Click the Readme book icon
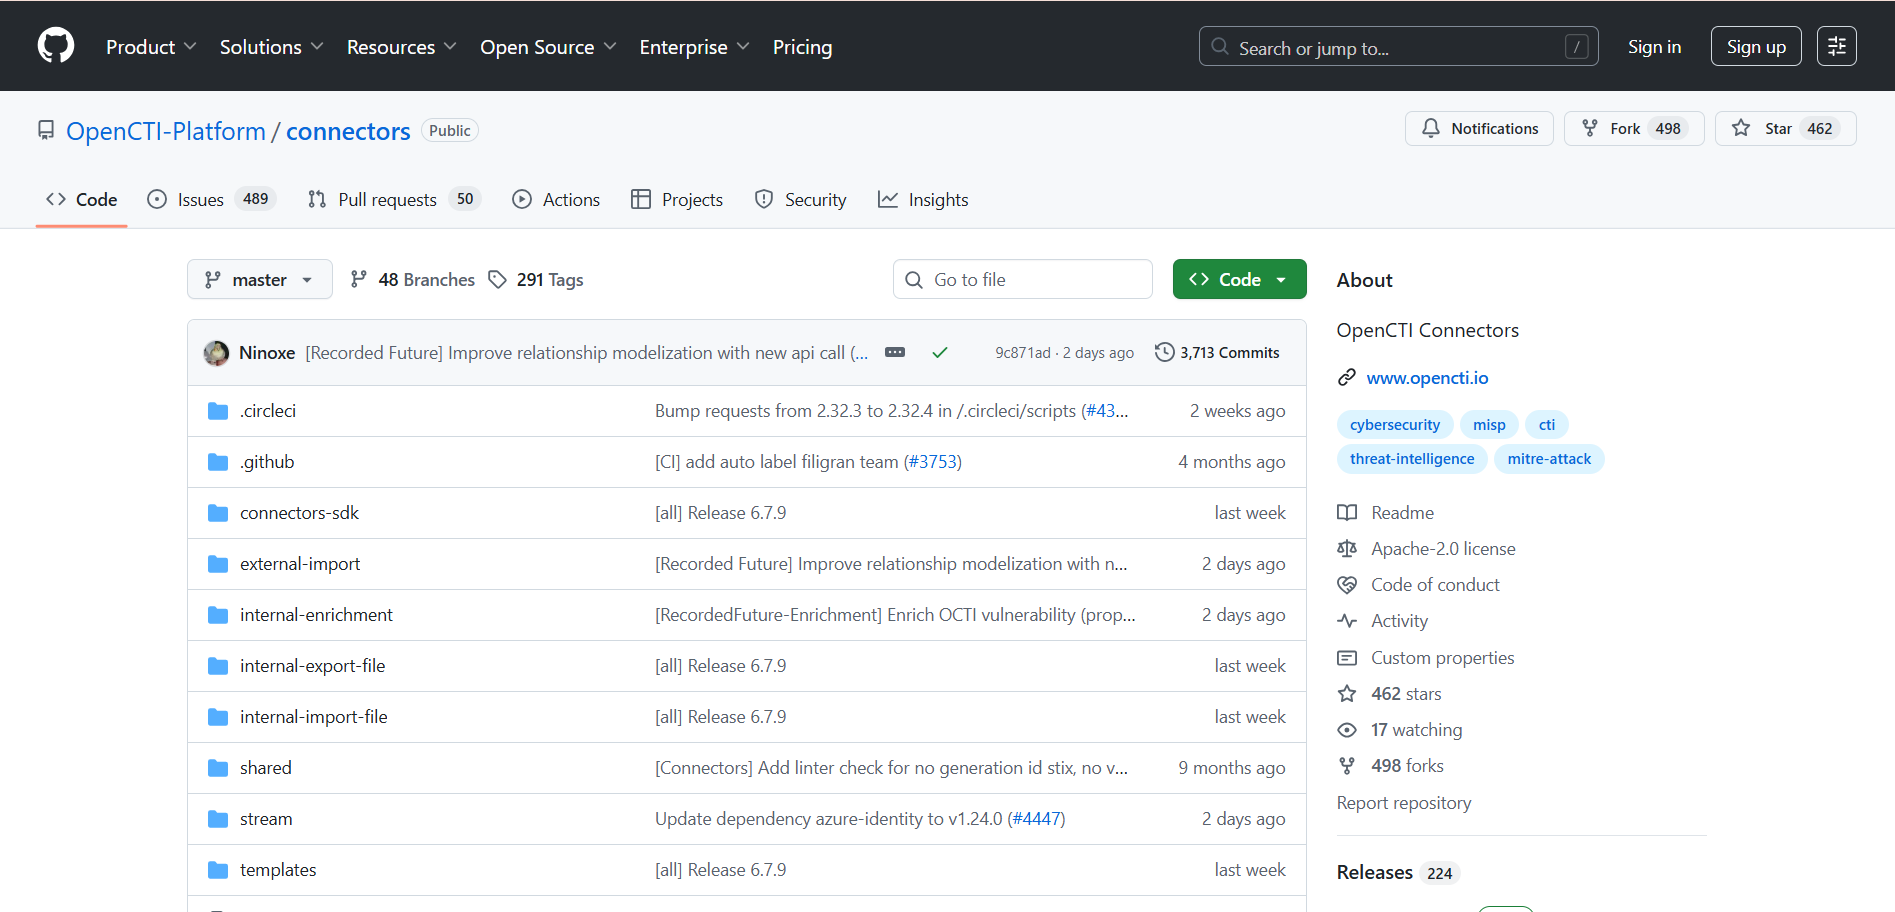Screen dimensions: 1895x912 [1347, 513]
